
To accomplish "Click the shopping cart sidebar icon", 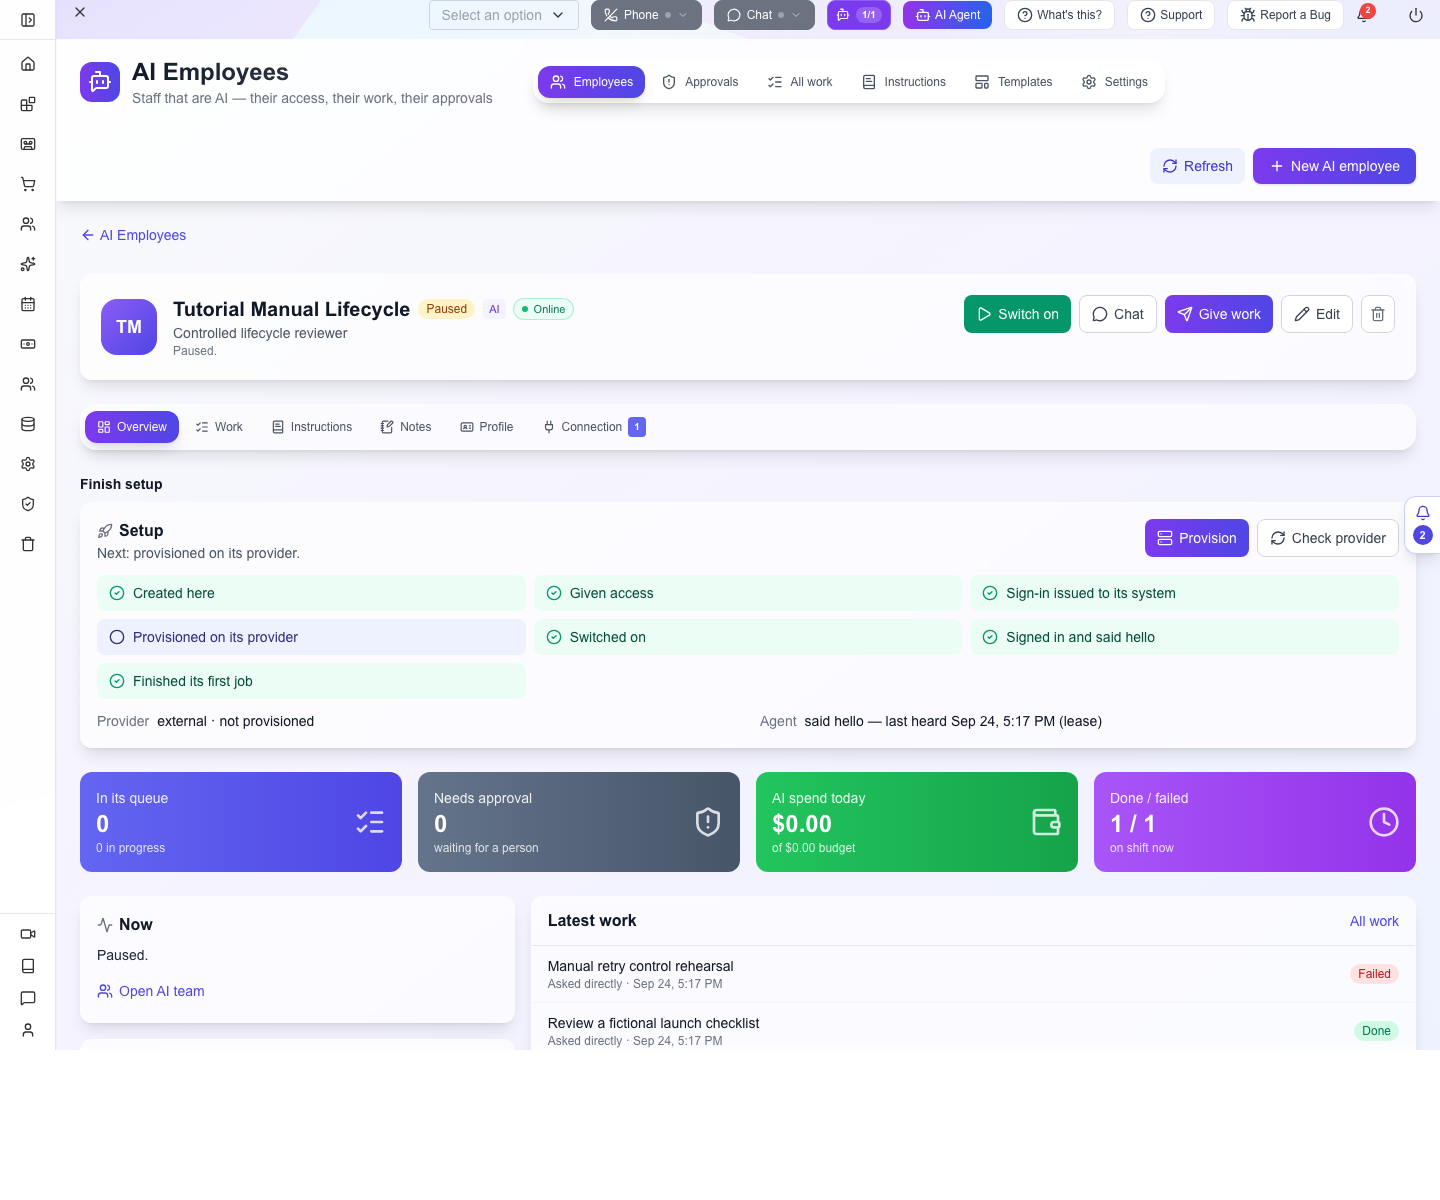I will [x=28, y=184].
